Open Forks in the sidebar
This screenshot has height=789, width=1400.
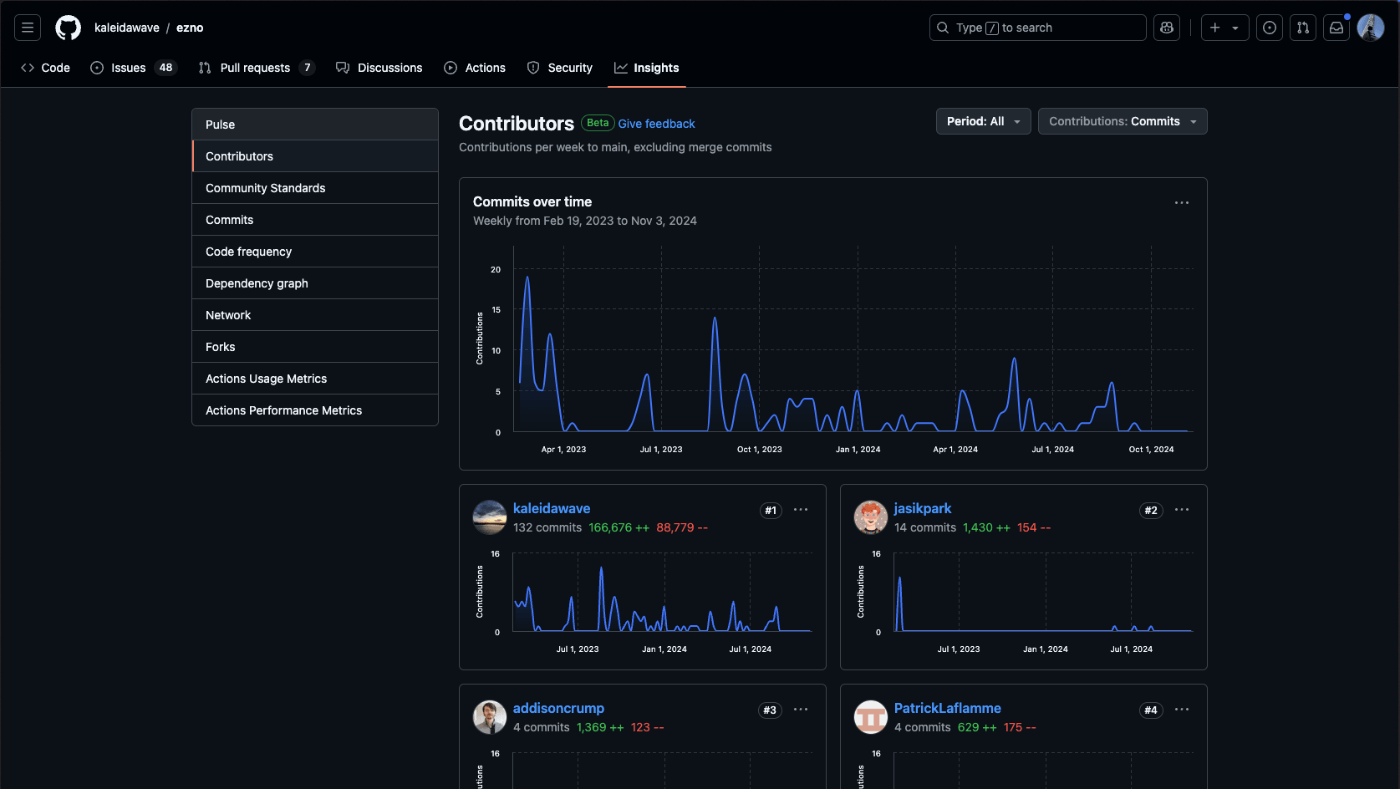click(x=315, y=347)
